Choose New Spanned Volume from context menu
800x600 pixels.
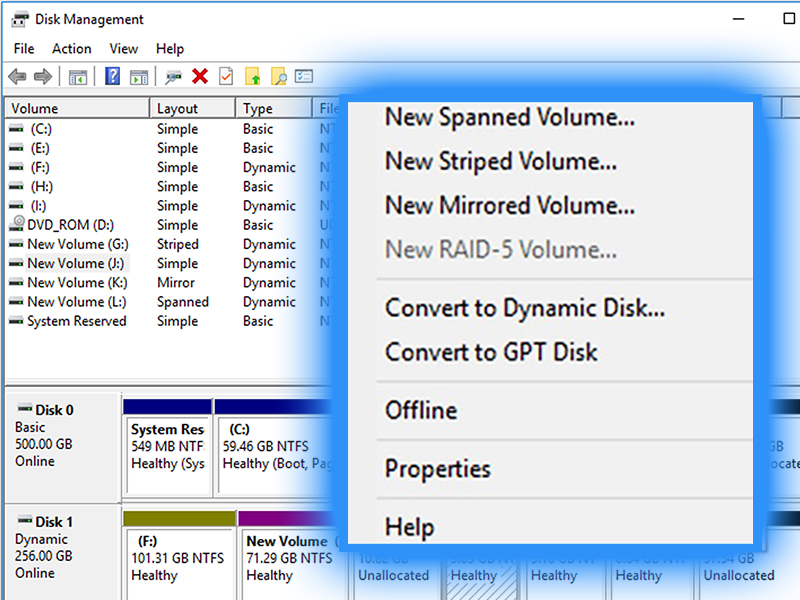tap(509, 118)
